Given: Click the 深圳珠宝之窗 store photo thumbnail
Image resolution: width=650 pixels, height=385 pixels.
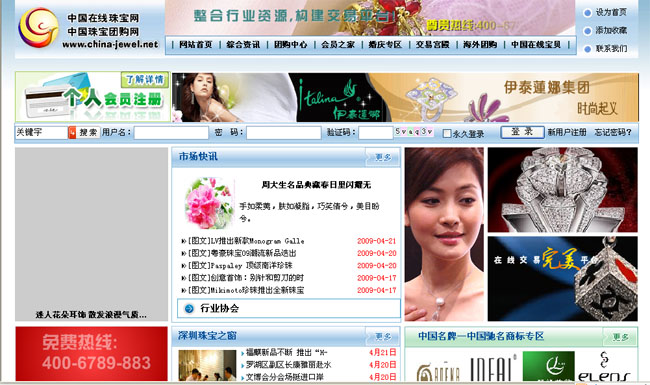Looking at the screenshot, I should pyautogui.click(x=207, y=366).
